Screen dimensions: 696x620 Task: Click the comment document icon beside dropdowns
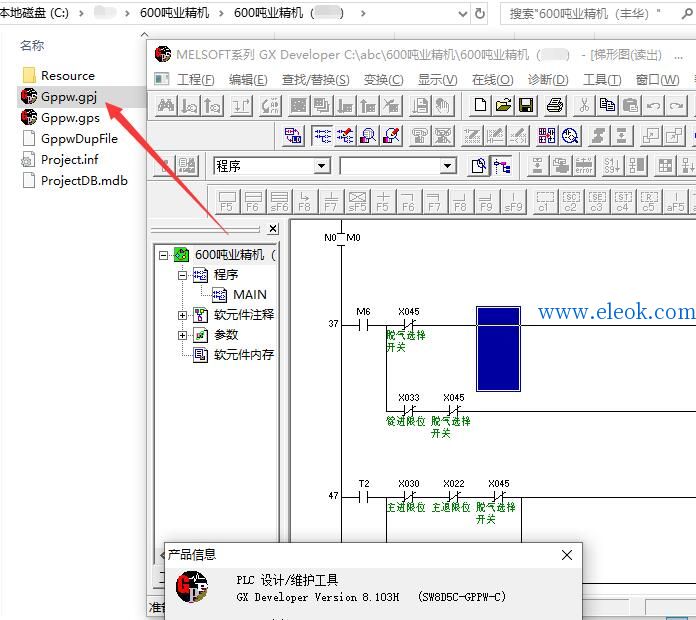pyautogui.click(x=478, y=166)
